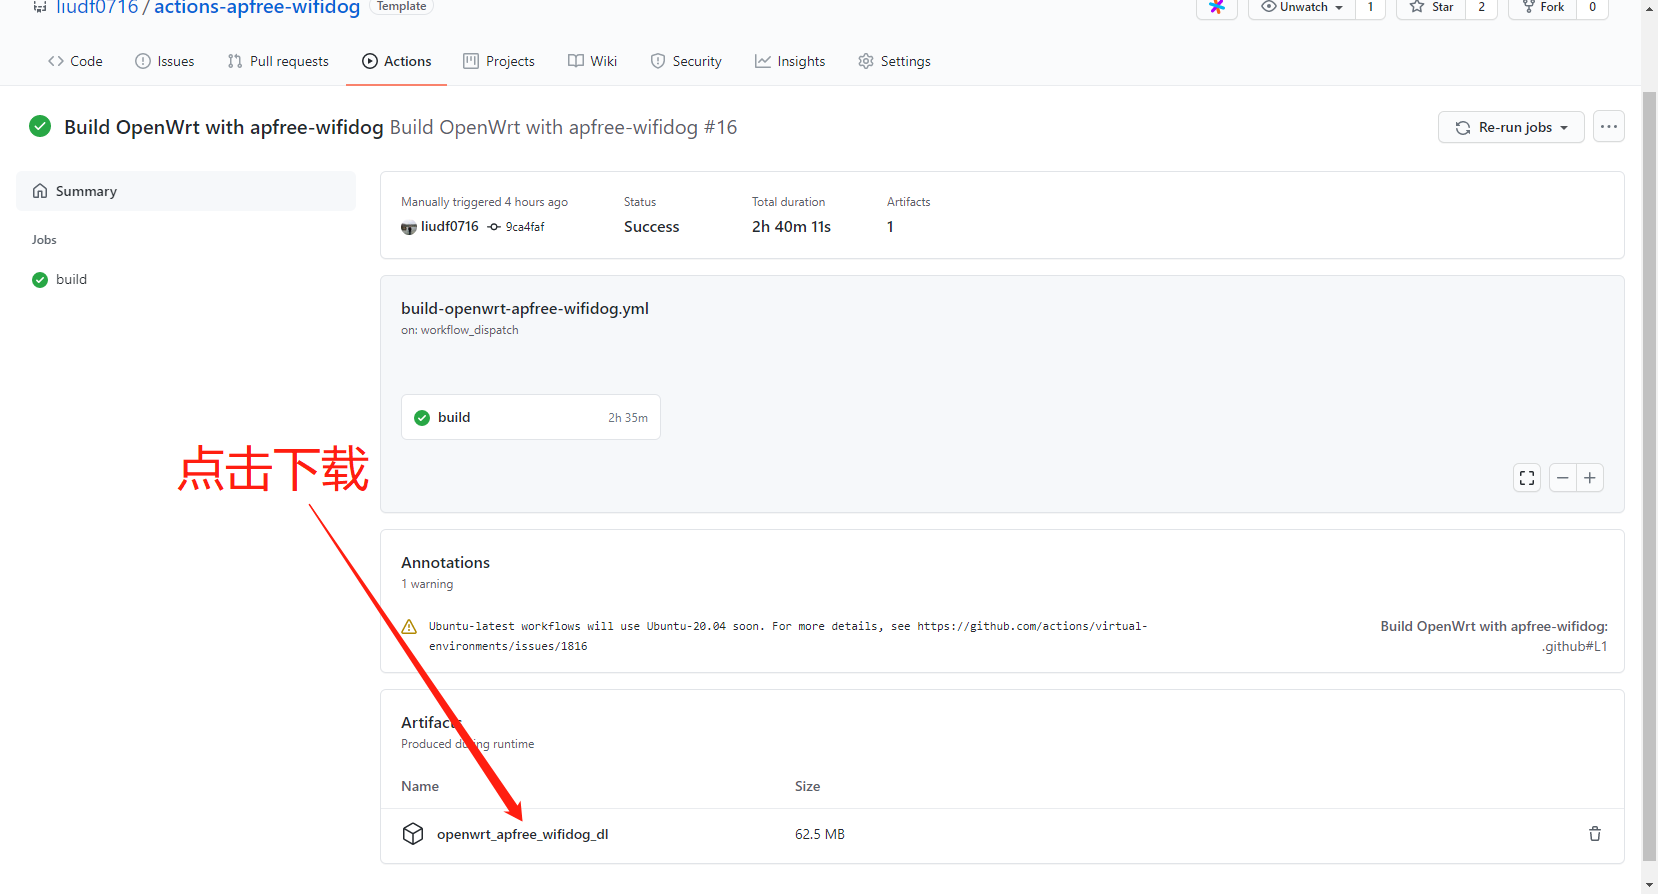Select Summary in the sidebar
Image resolution: width=1658 pixels, height=894 pixels.
(x=186, y=191)
